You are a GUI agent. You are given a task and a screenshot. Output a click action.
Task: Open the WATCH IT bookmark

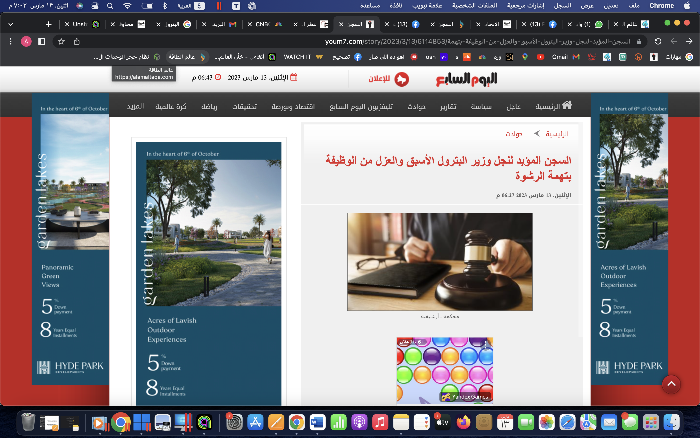303,57
